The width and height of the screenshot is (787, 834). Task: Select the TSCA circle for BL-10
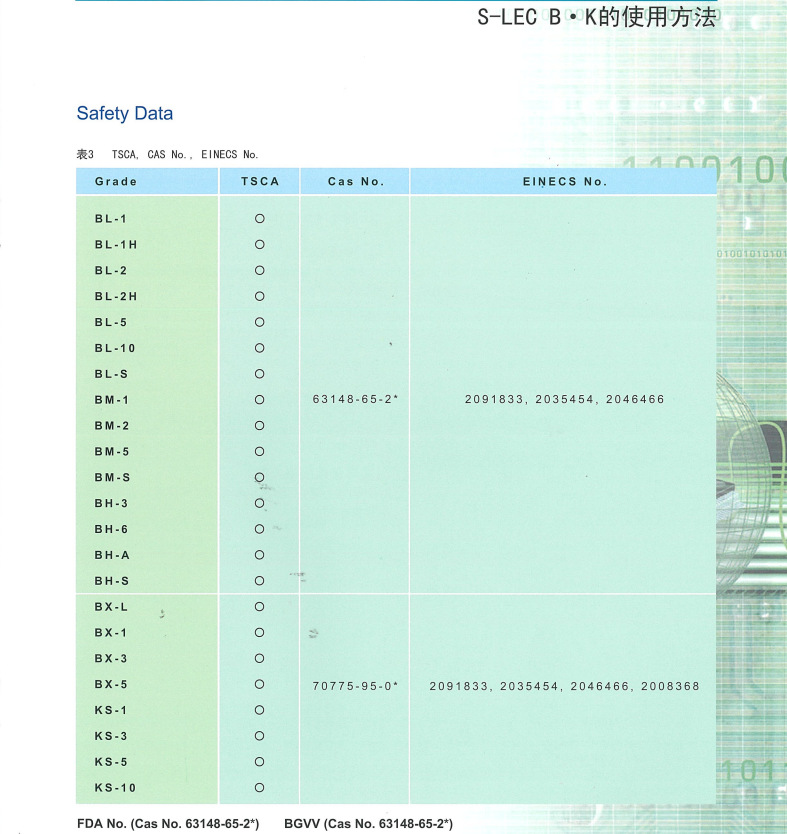[x=259, y=348]
